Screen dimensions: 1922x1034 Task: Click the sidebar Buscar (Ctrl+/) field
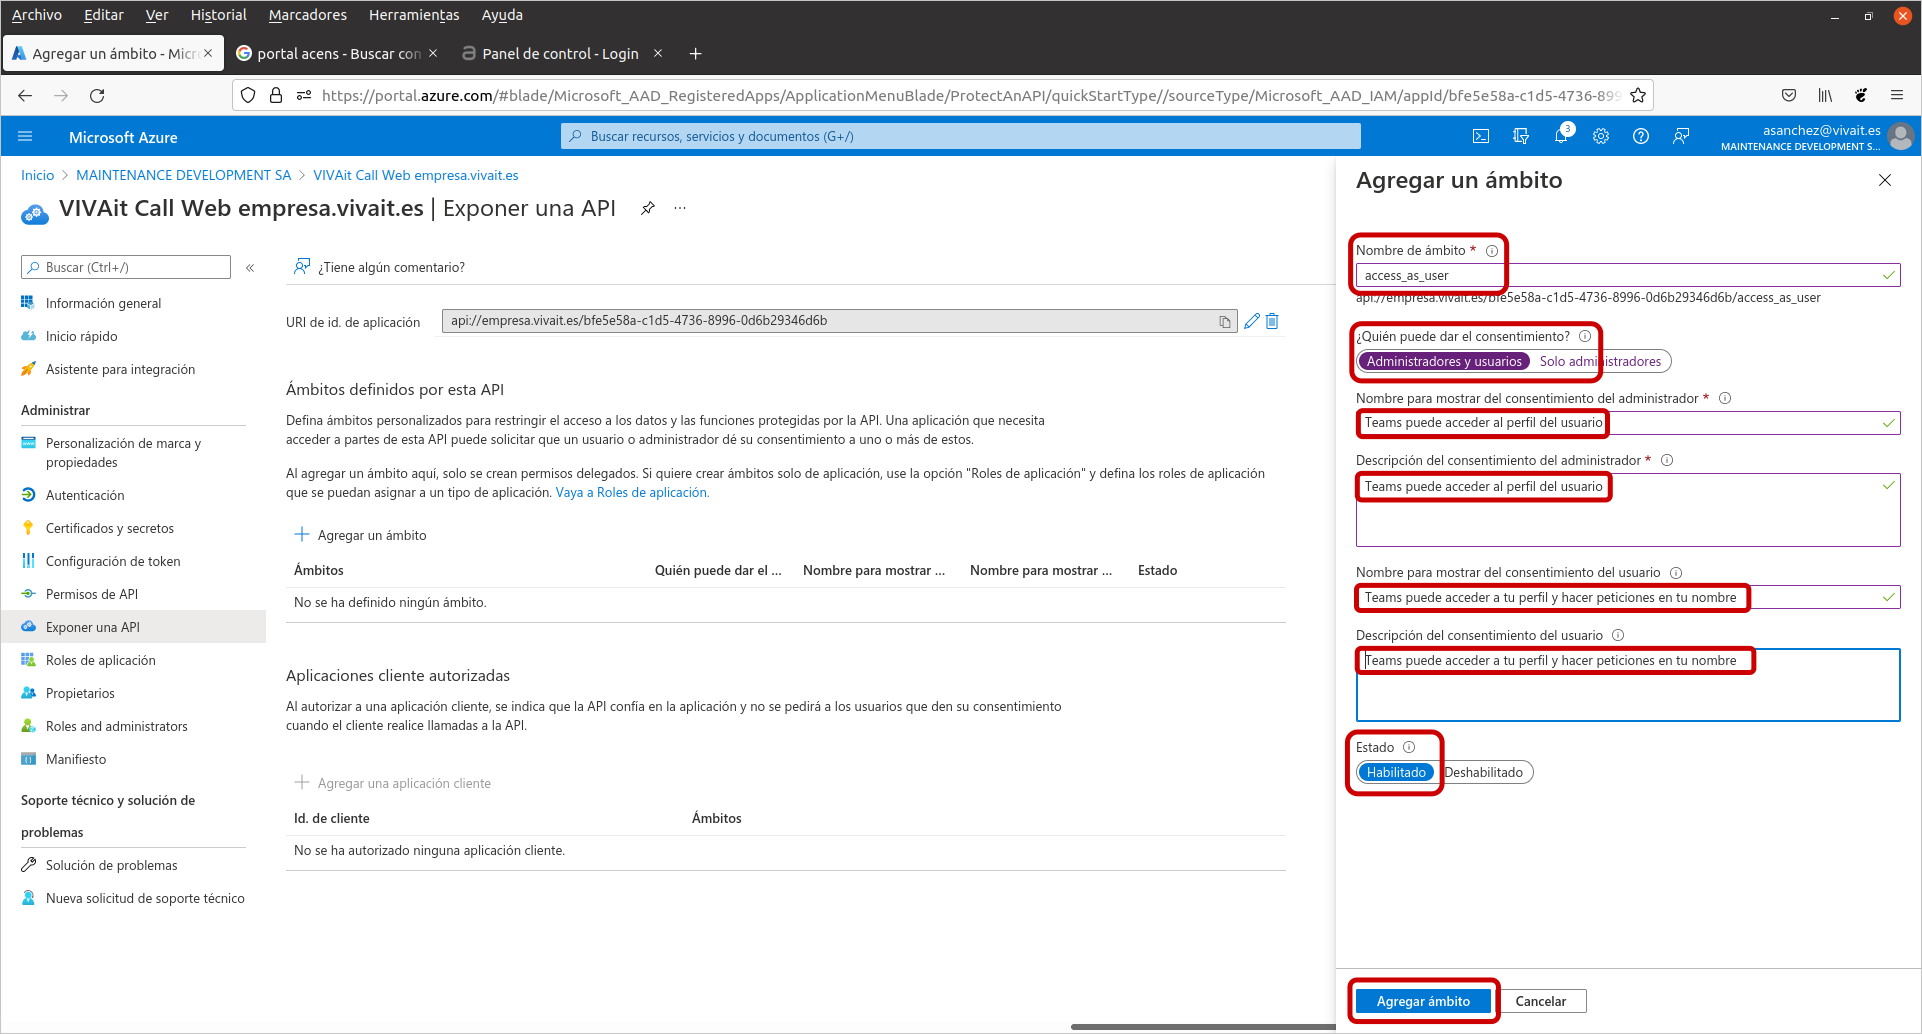pyautogui.click(x=126, y=268)
